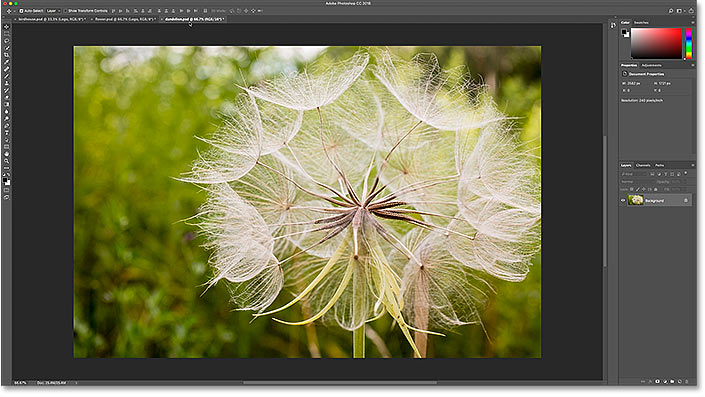The width and height of the screenshot is (705, 397).
Task: Switch to the Paths panel tab
Action: click(660, 165)
